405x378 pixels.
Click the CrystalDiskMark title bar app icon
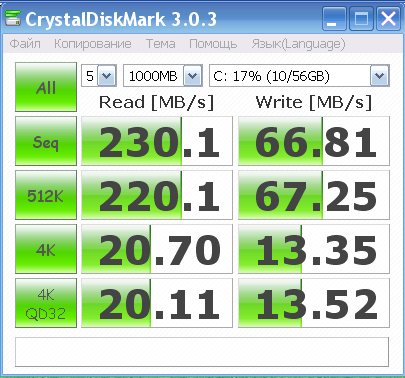click(13, 19)
